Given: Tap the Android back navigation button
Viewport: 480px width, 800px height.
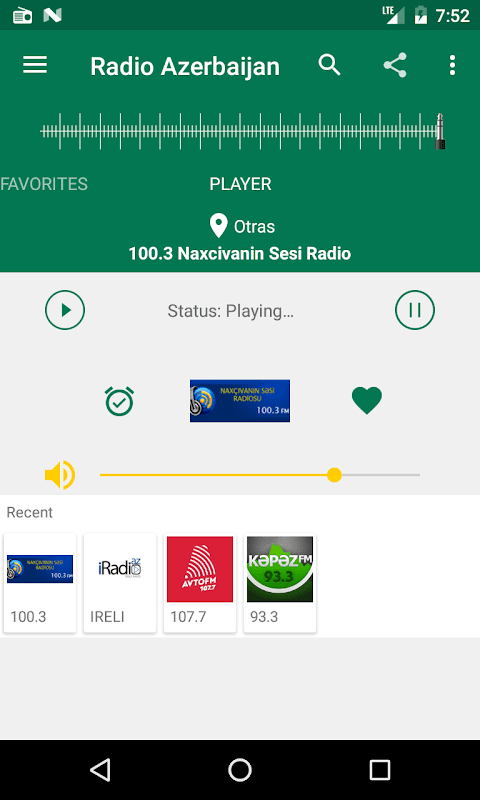Looking at the screenshot, I should tap(100, 770).
